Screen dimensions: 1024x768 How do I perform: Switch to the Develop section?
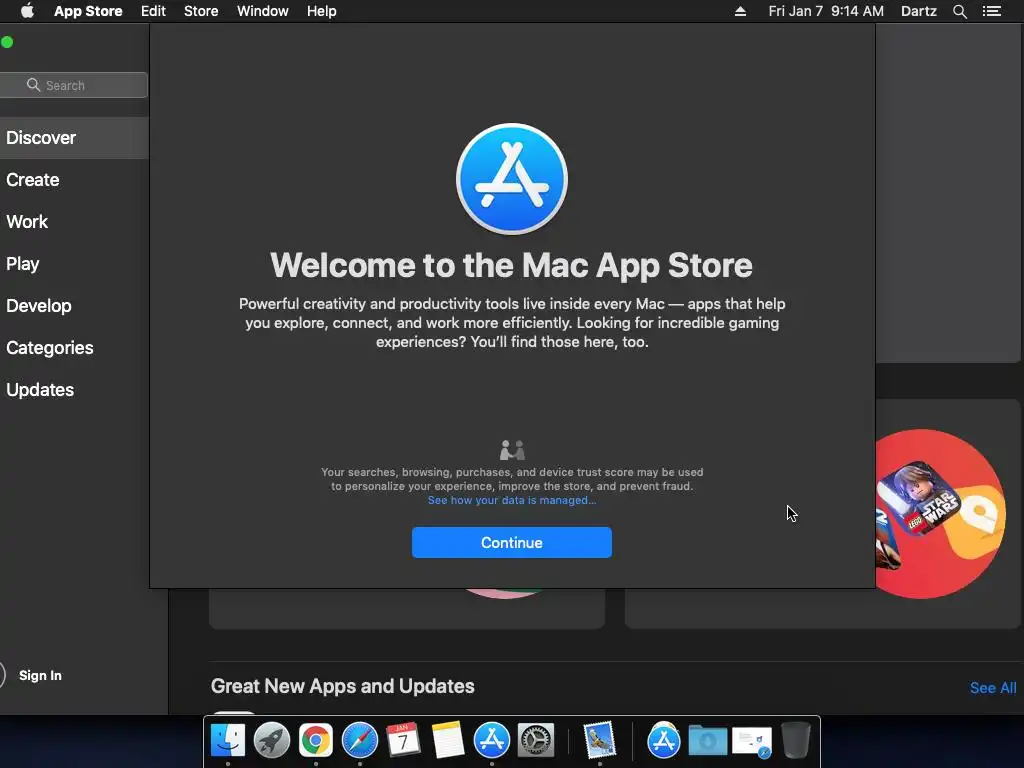pos(39,306)
